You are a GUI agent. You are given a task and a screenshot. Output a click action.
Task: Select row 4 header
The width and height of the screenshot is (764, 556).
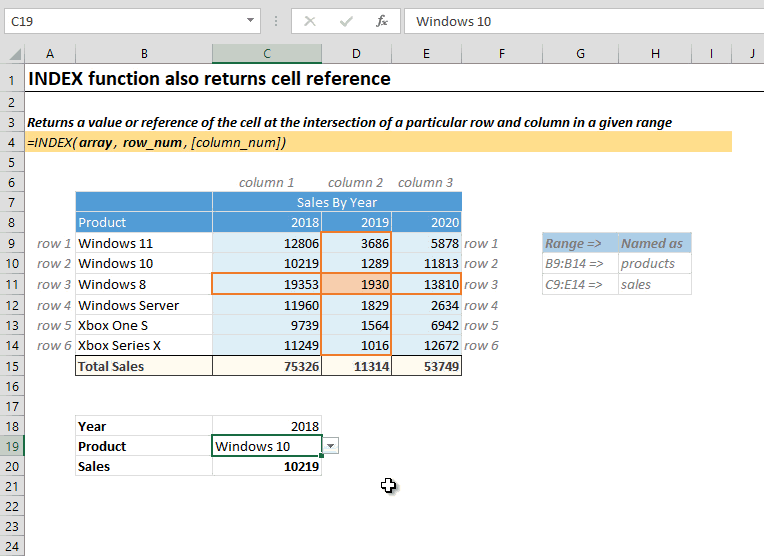(12, 142)
